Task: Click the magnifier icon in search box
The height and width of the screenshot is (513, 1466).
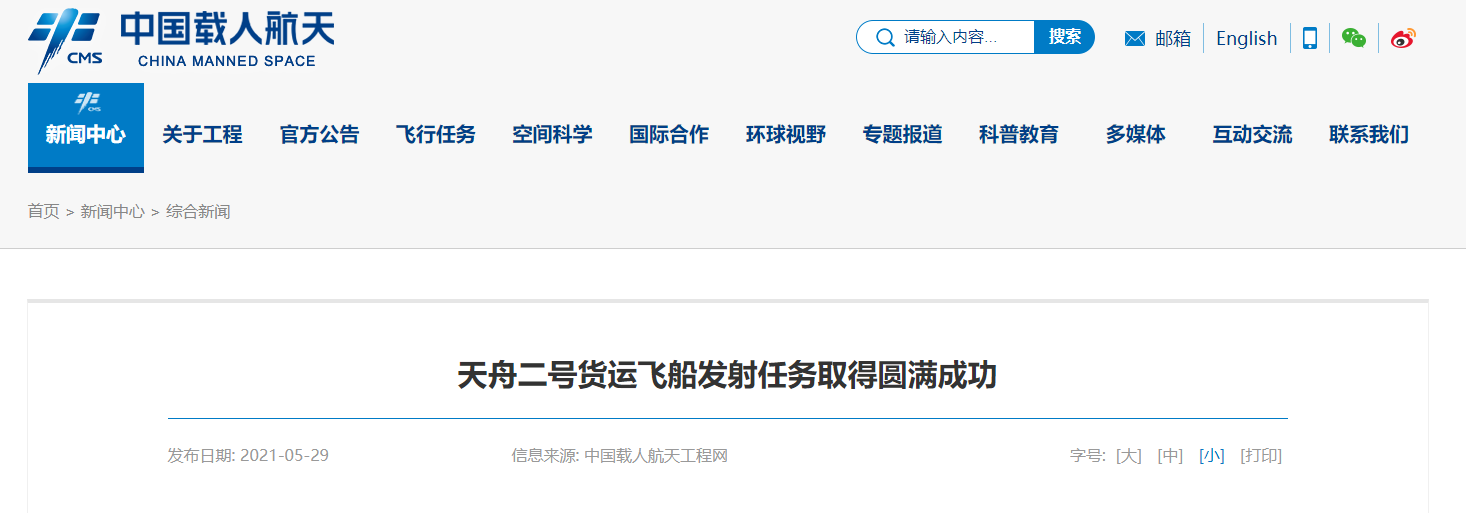Action: point(884,38)
